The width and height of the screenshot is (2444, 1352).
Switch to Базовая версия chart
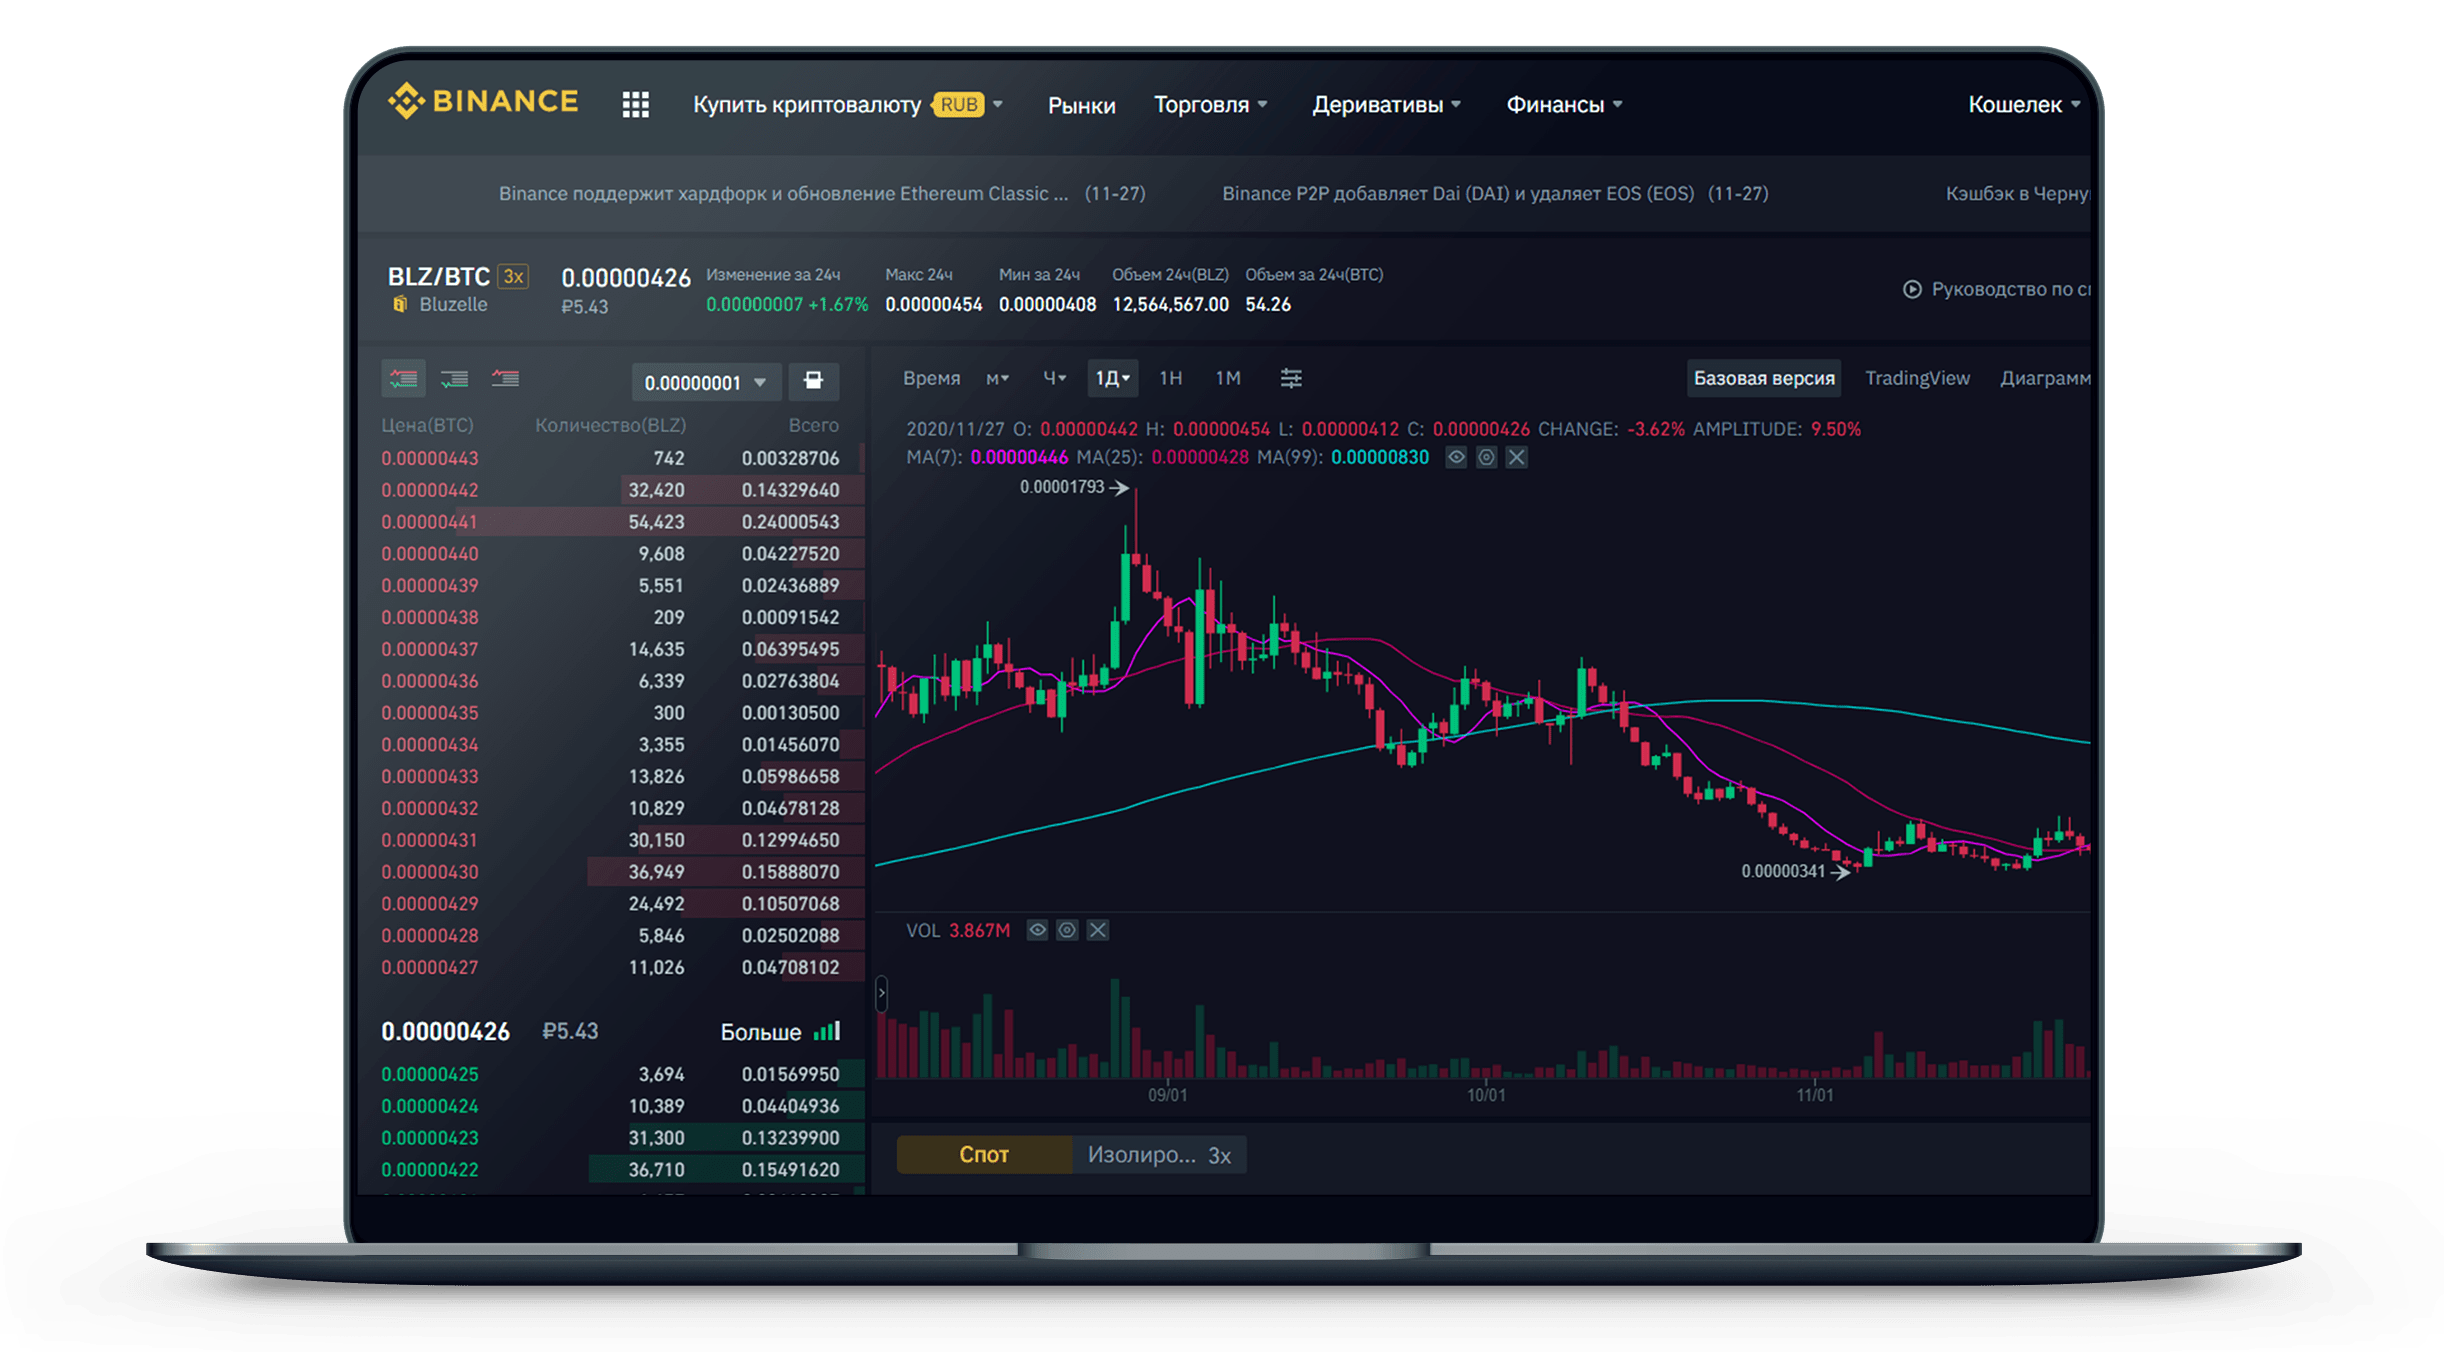(x=1764, y=378)
